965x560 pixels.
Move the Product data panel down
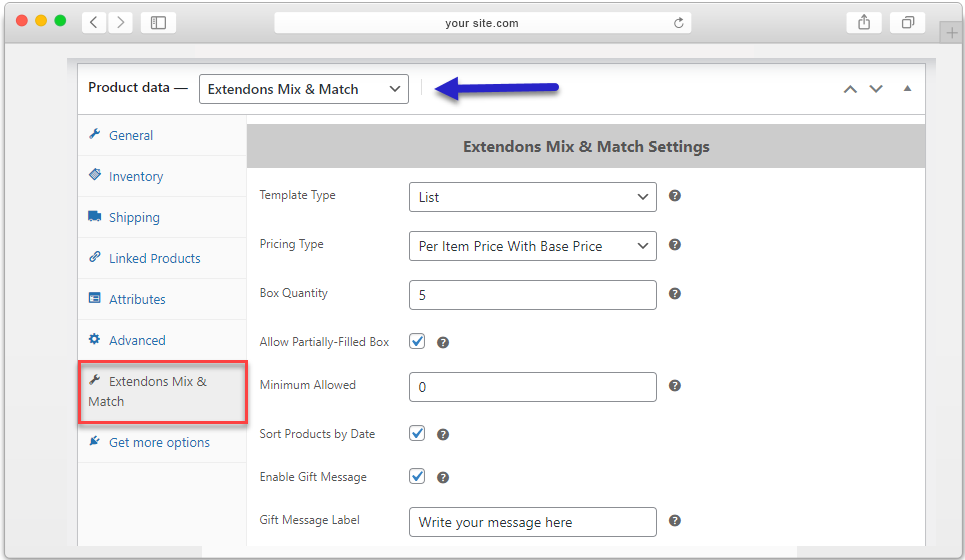click(876, 89)
